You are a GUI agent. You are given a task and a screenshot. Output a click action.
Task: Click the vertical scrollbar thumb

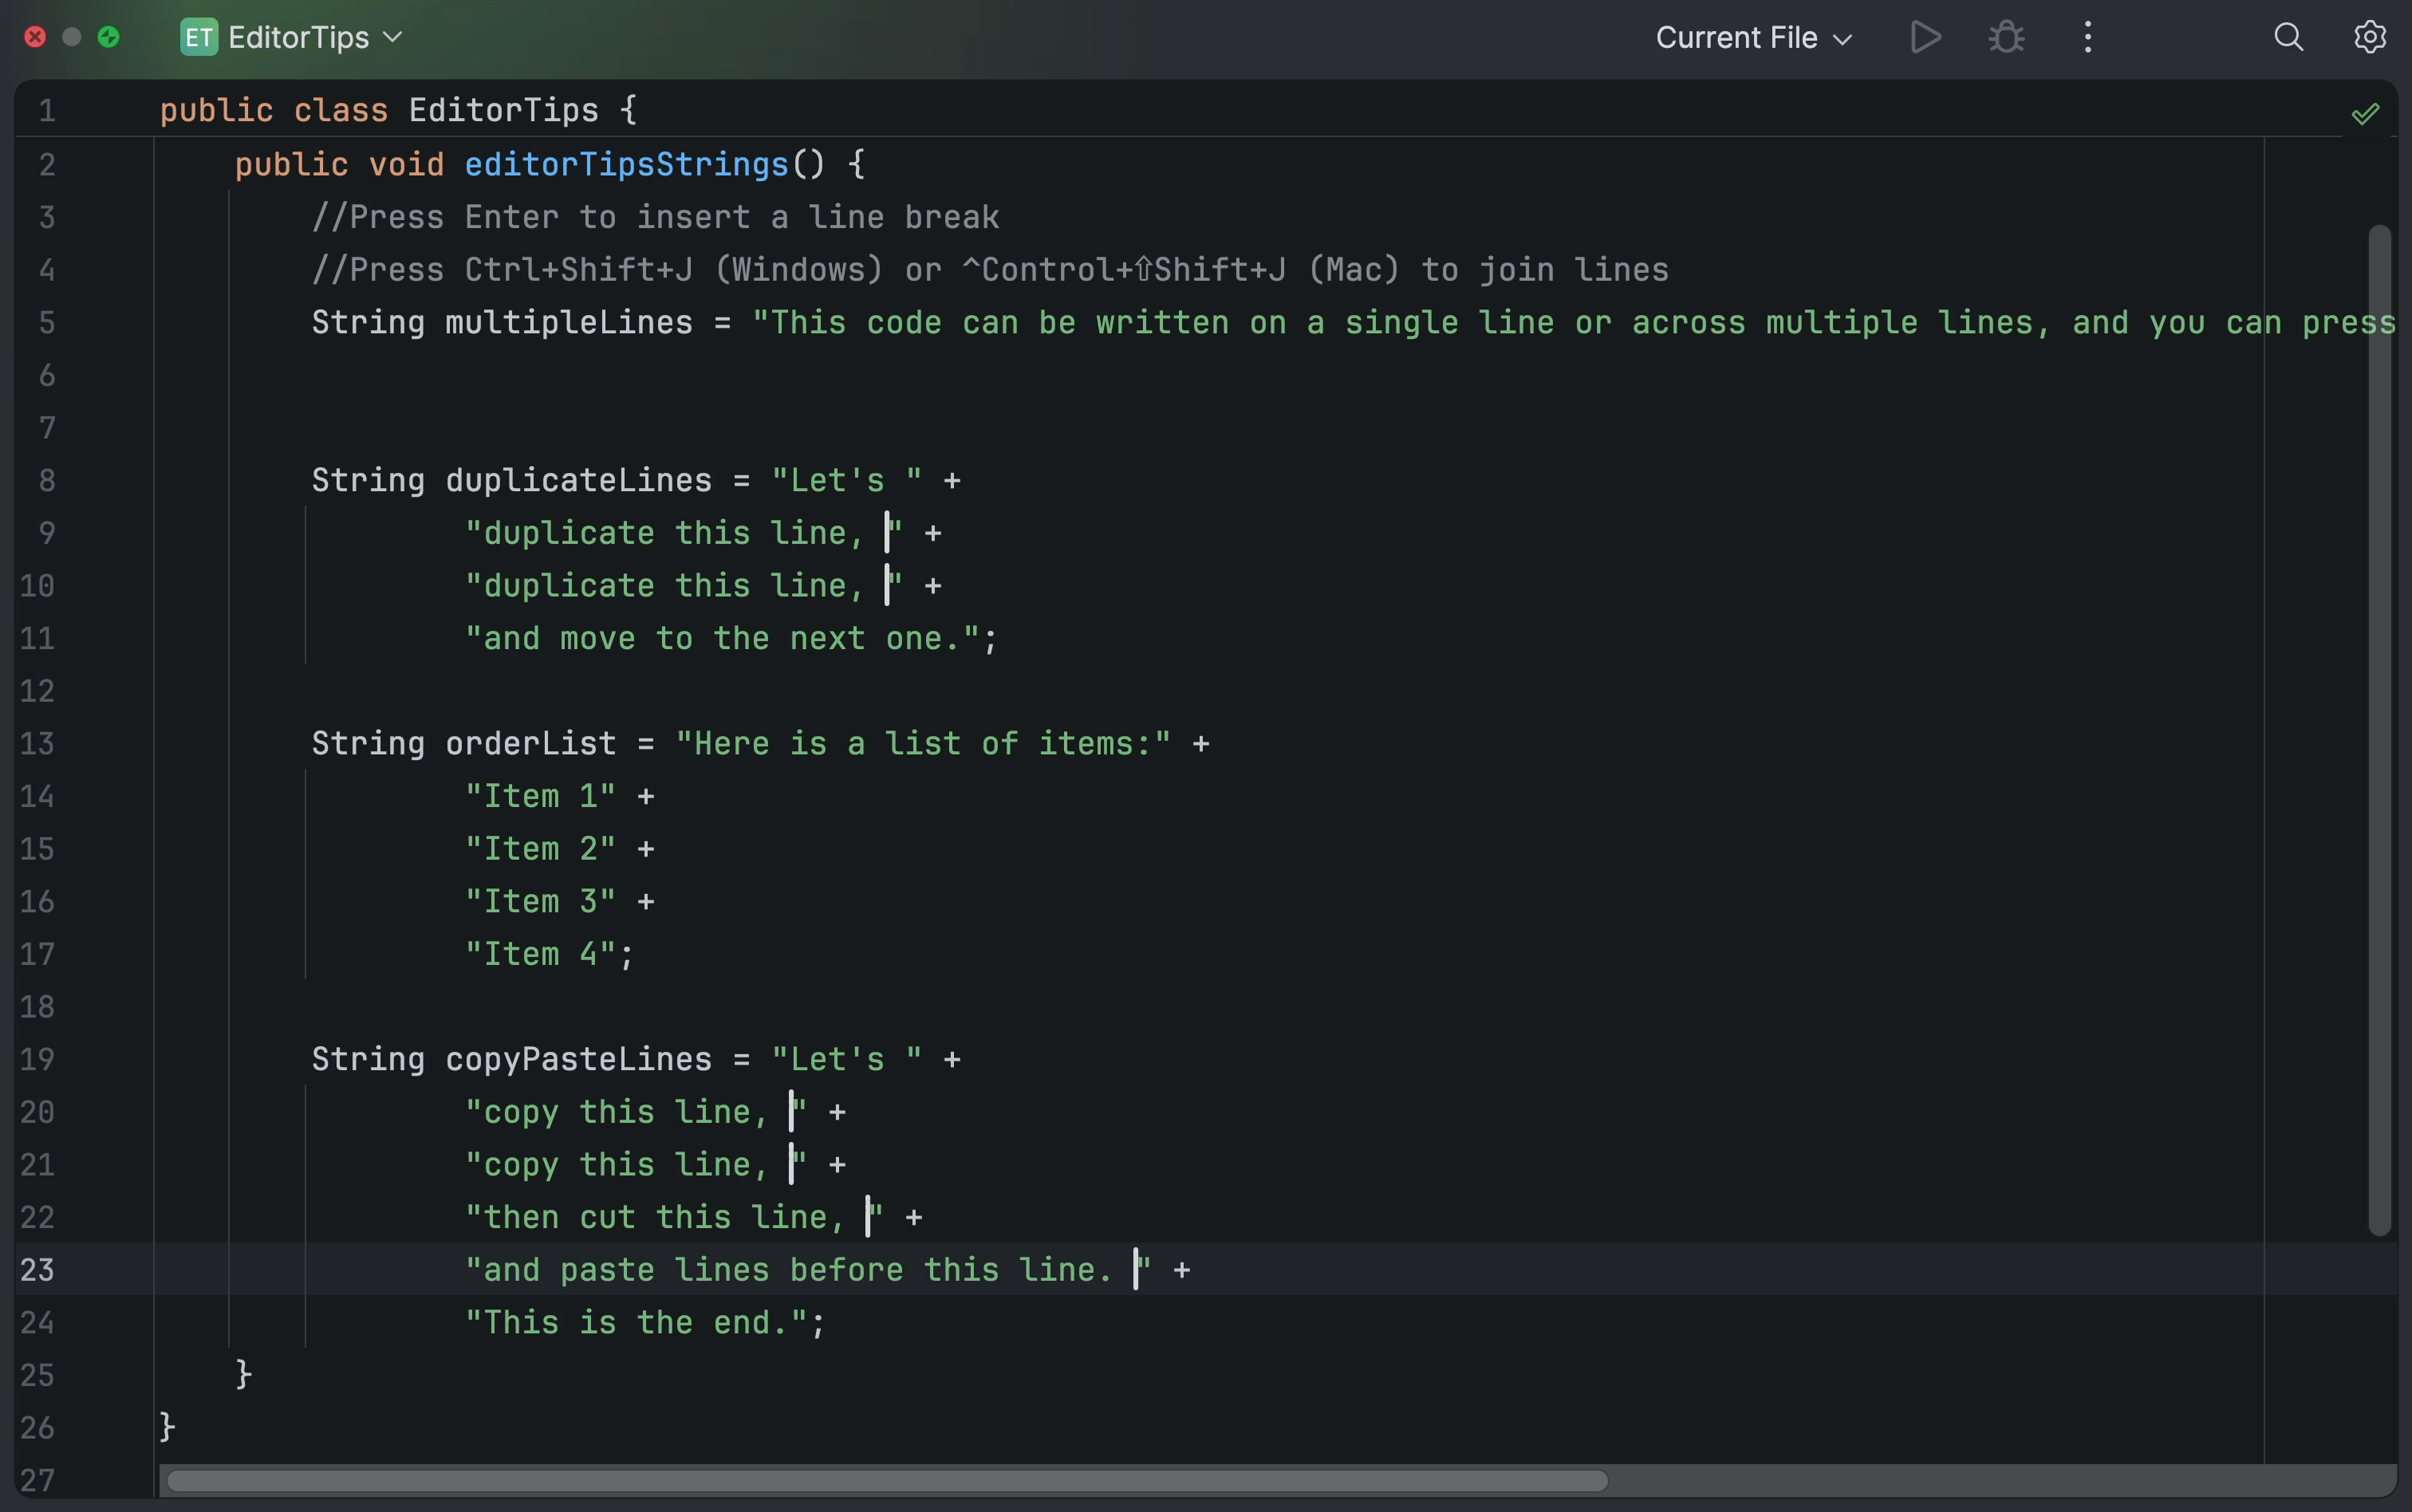pos(2379,730)
